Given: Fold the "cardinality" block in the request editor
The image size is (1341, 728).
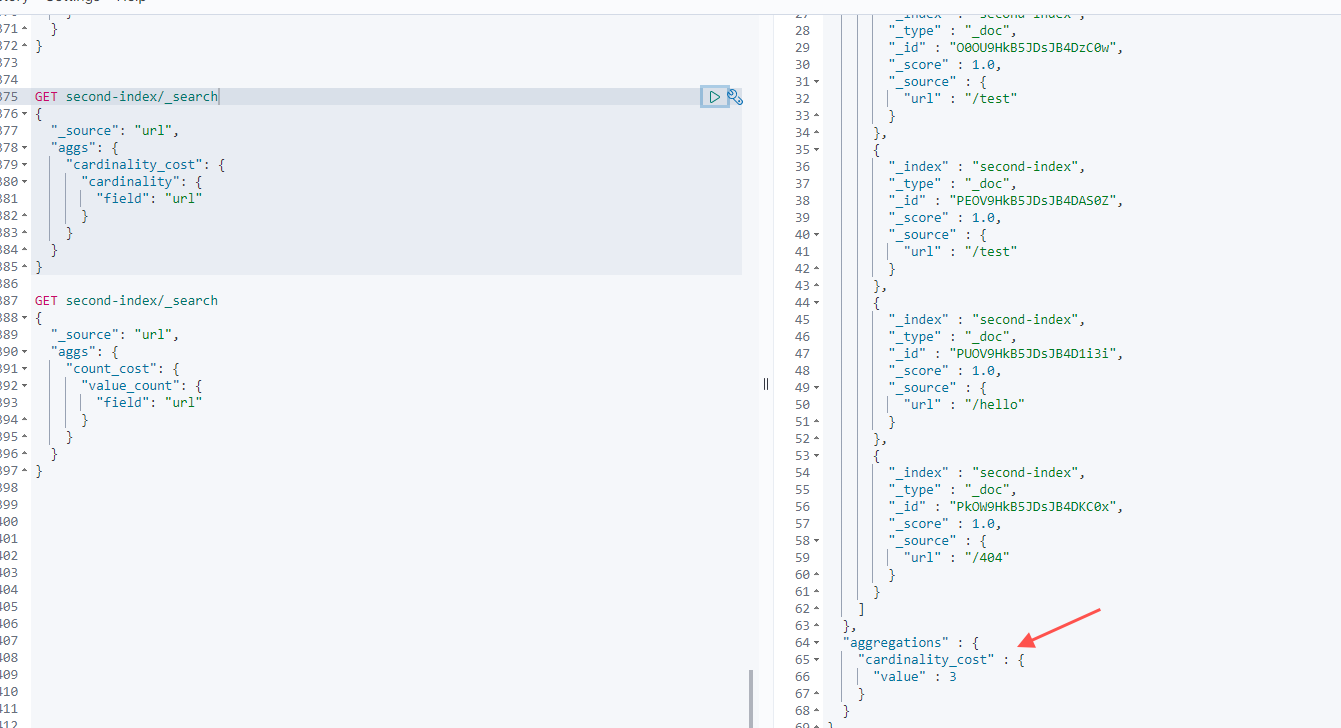Looking at the screenshot, I should coord(25,182).
